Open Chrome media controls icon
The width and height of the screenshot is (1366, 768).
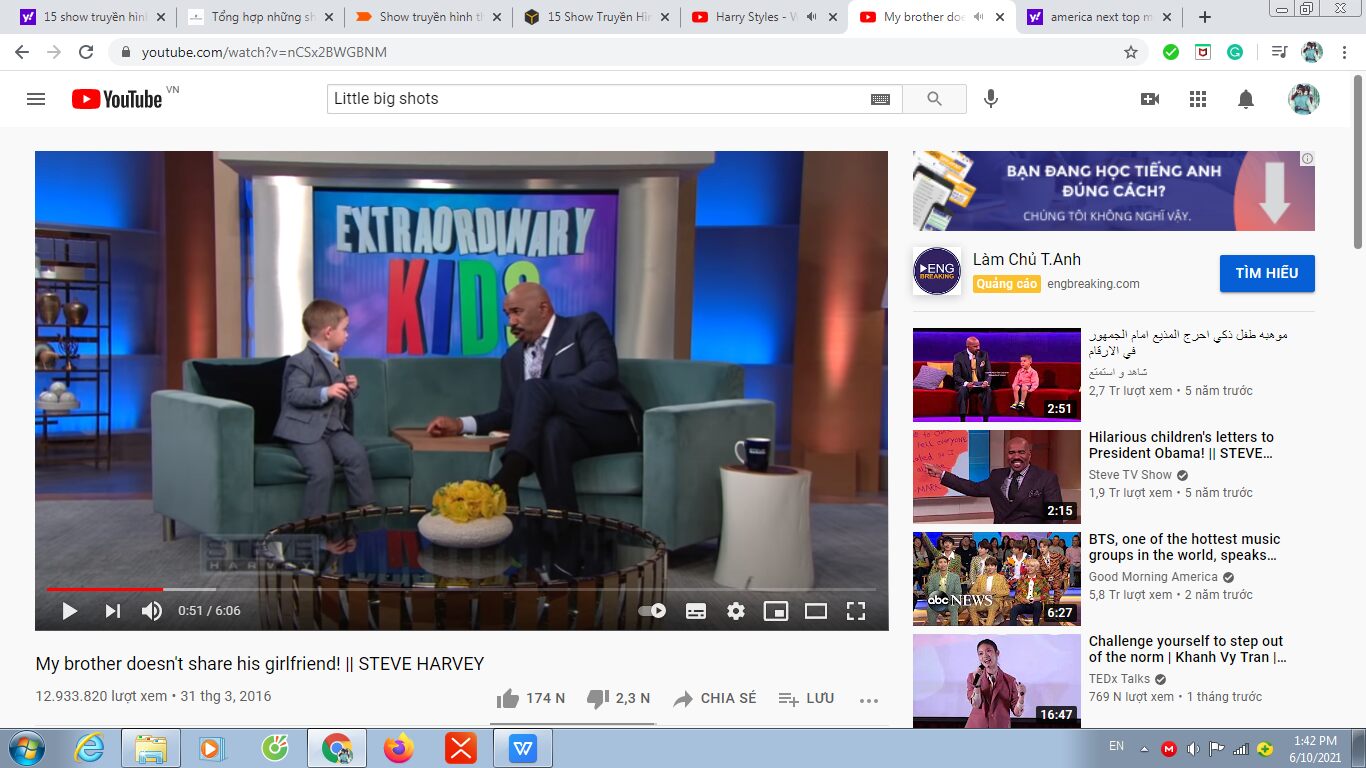point(1279,52)
